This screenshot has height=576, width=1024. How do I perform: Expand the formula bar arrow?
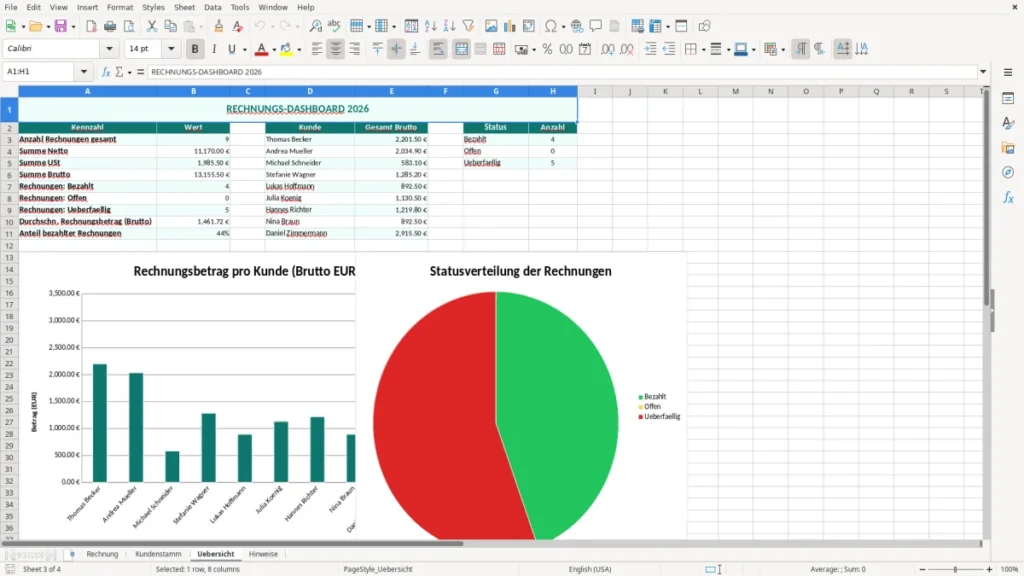click(983, 72)
